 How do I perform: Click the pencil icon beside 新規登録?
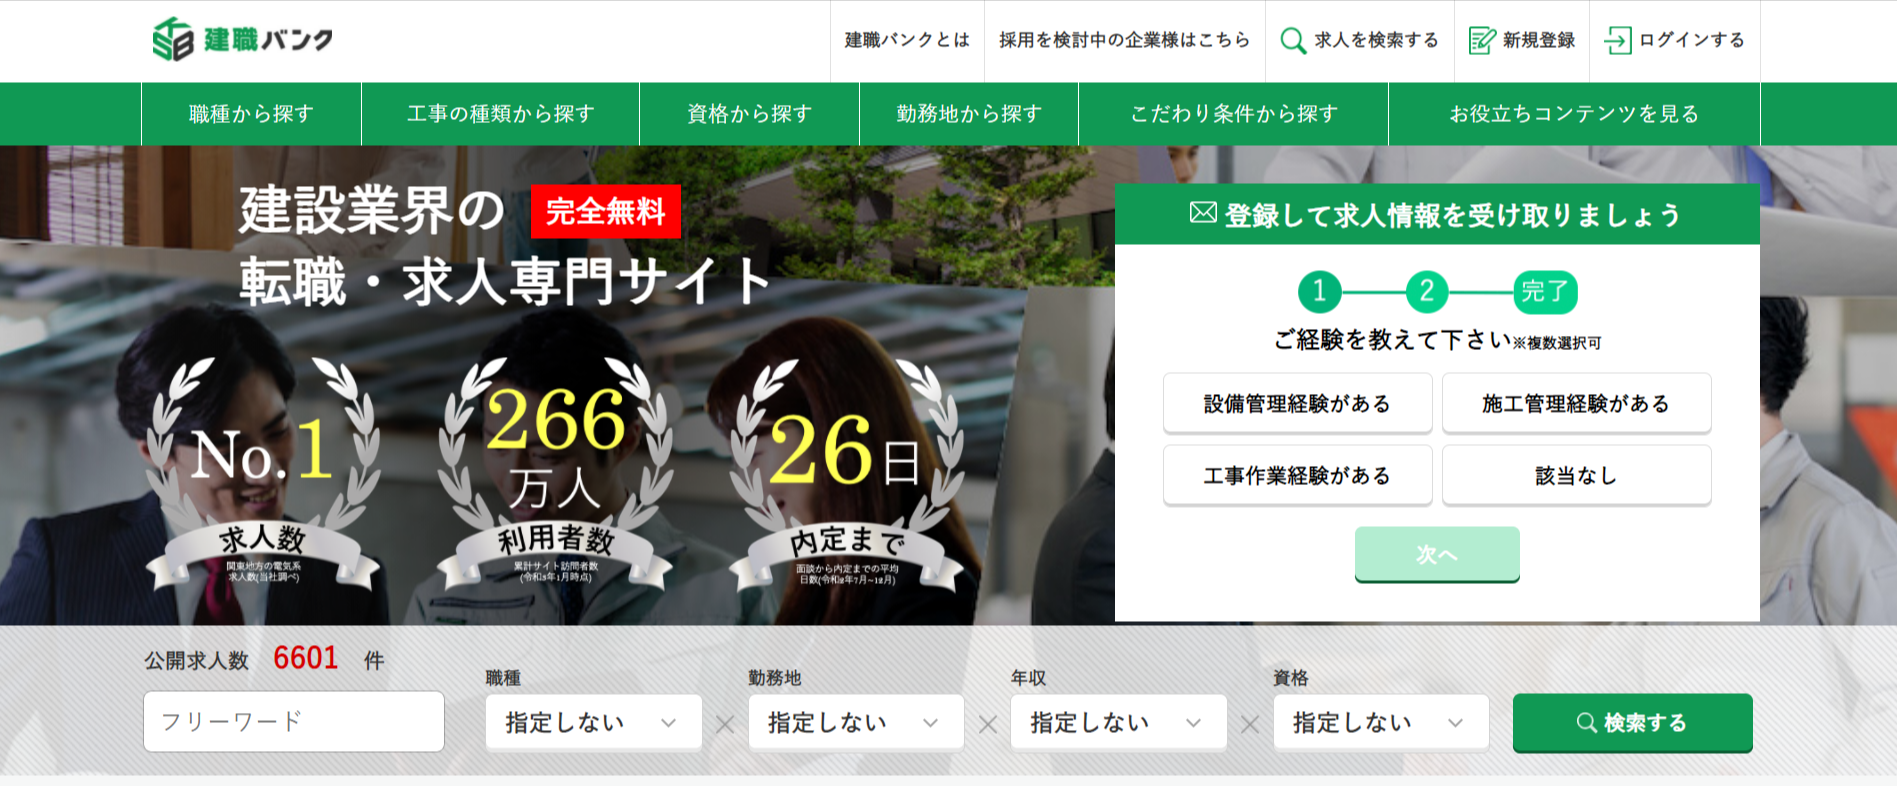coord(1482,40)
